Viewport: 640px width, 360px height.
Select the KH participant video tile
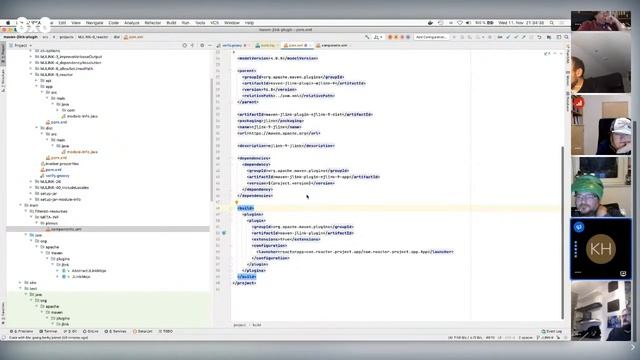[601, 249]
